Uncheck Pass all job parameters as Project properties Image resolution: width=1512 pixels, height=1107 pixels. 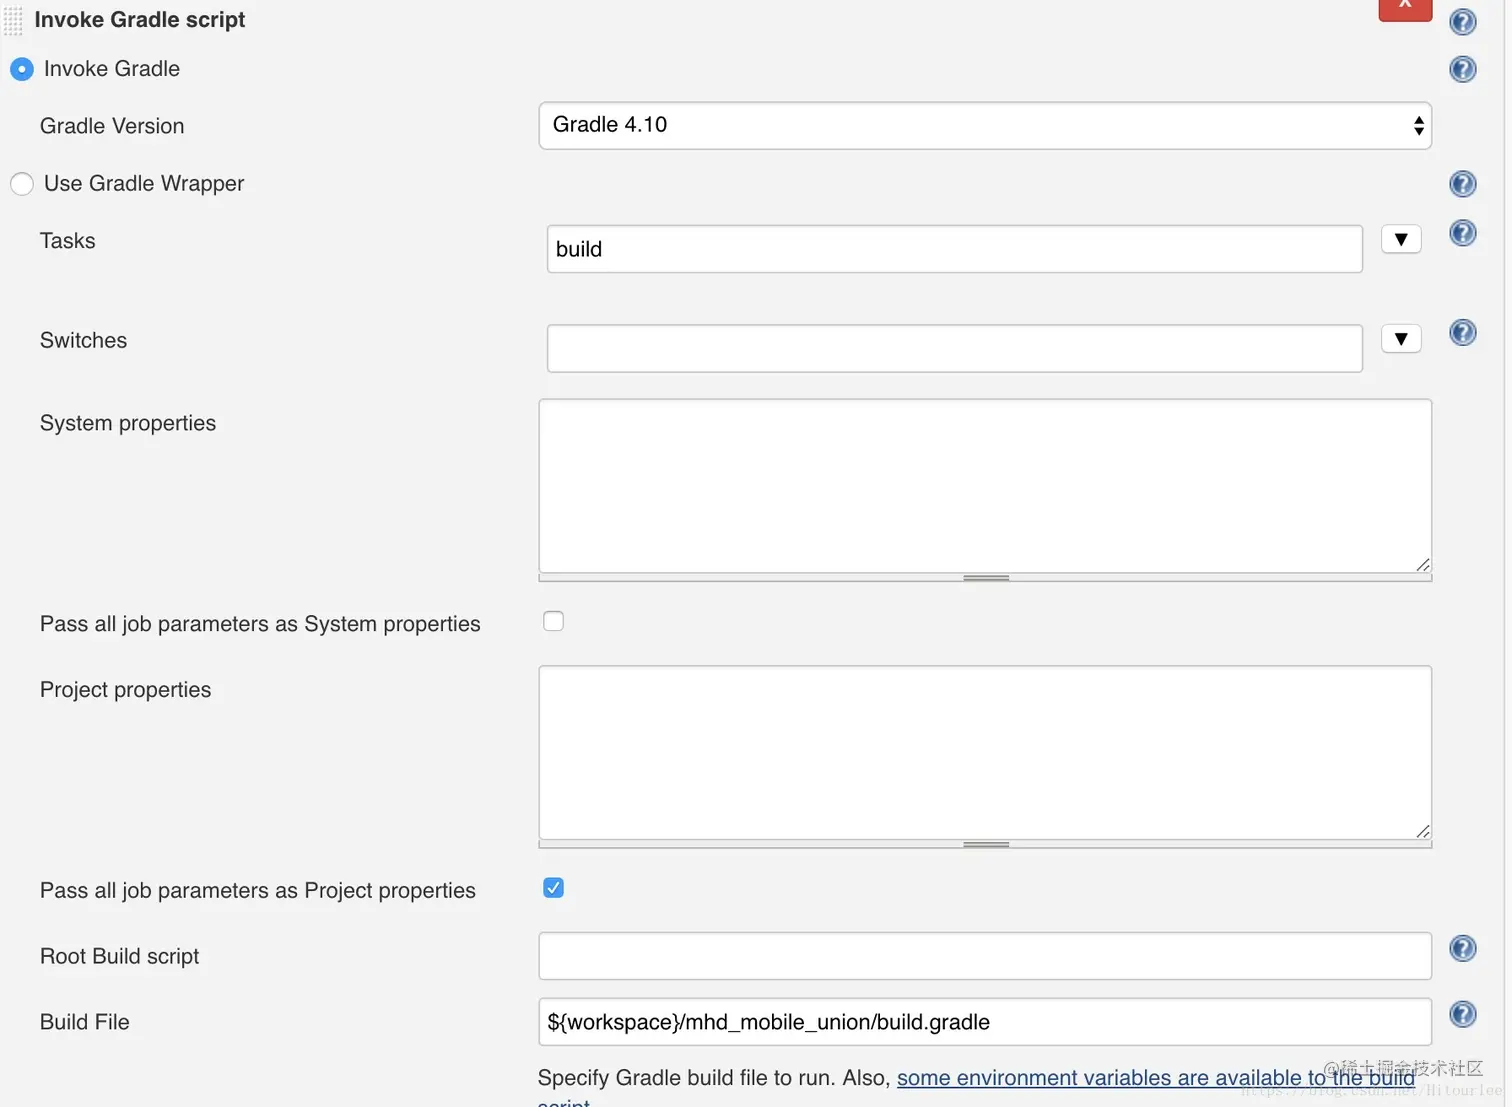[553, 888]
